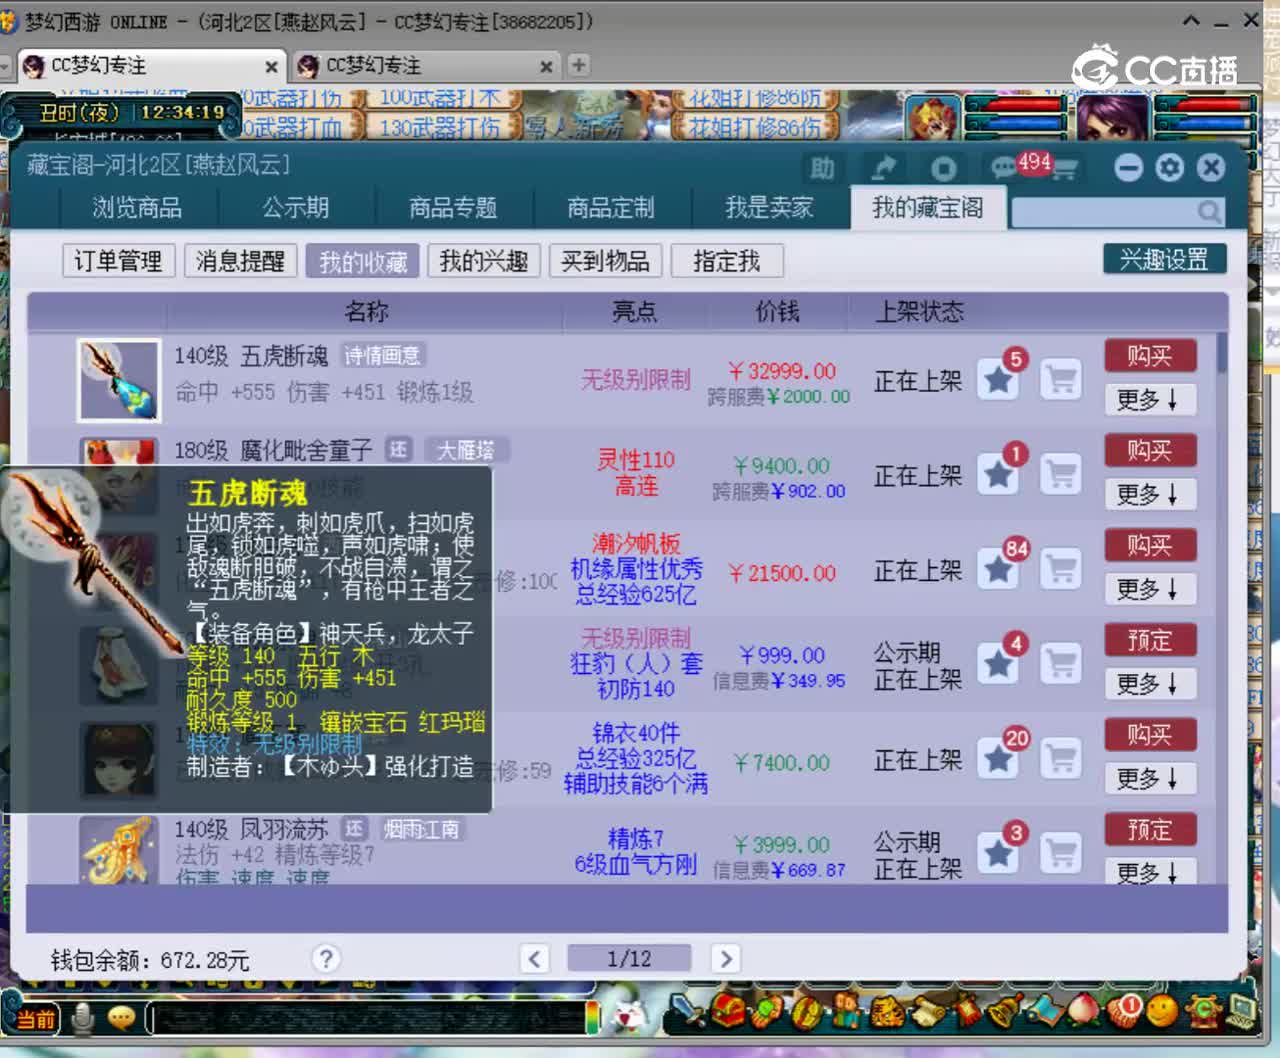The image size is (1280, 1058).
Task: Expand 更多 for 凤羽流苏 row
Action: click(x=1149, y=872)
